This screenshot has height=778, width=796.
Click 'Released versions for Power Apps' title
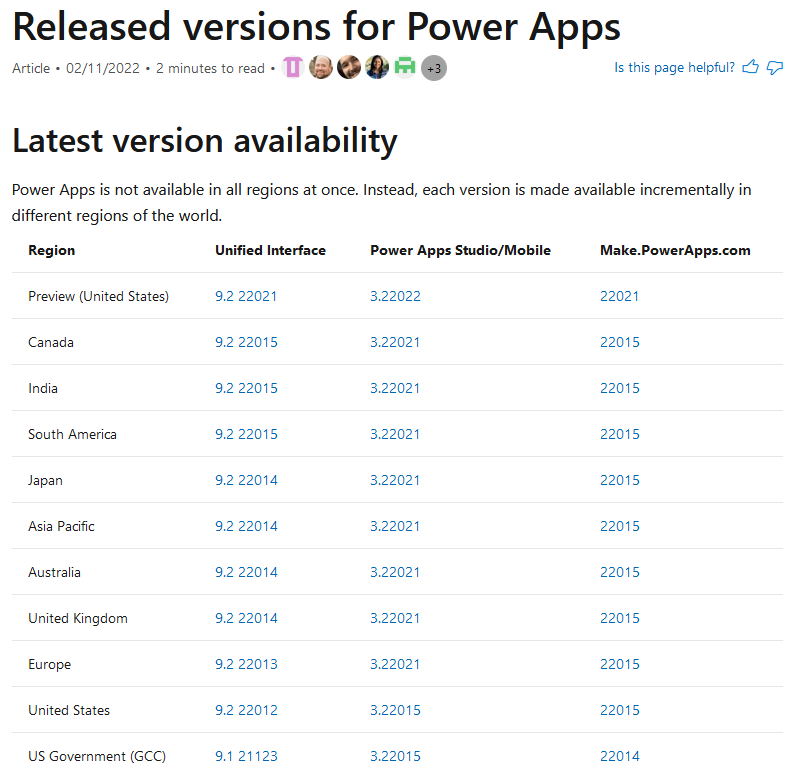pyautogui.click(x=316, y=27)
